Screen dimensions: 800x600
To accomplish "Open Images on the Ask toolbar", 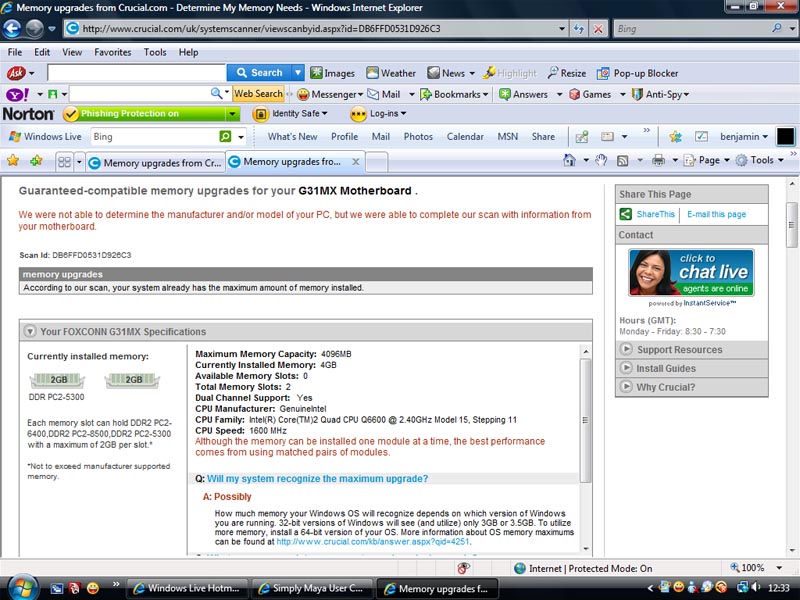I will 333,73.
